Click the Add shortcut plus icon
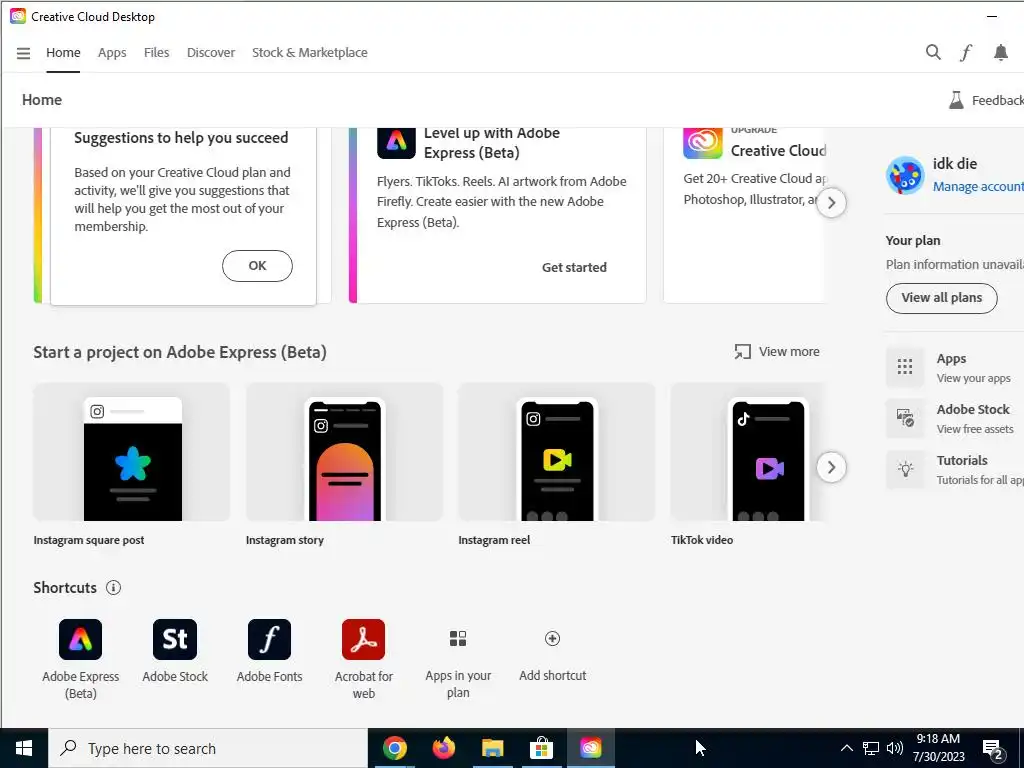The width and height of the screenshot is (1024, 768). (x=552, y=639)
